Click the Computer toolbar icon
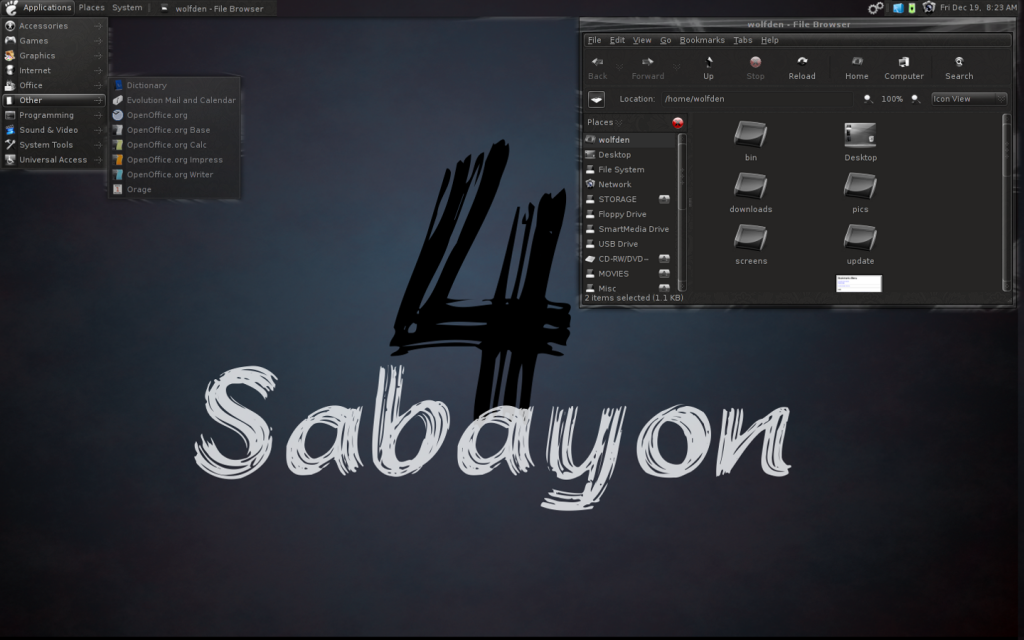 [903, 67]
